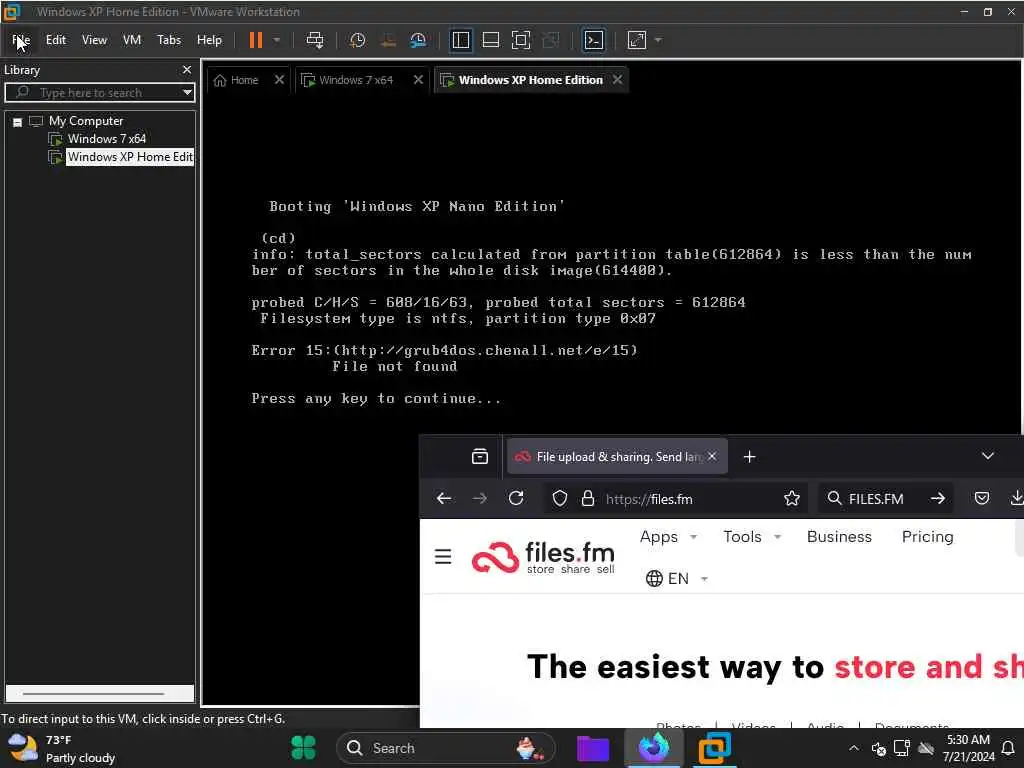Close the Windows 7 x64 tab

pos(418,80)
